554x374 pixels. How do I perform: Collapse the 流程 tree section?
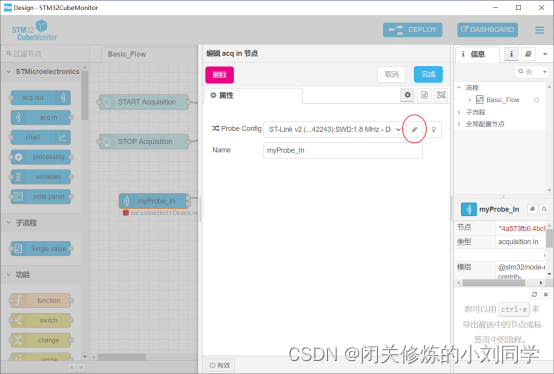coord(459,87)
